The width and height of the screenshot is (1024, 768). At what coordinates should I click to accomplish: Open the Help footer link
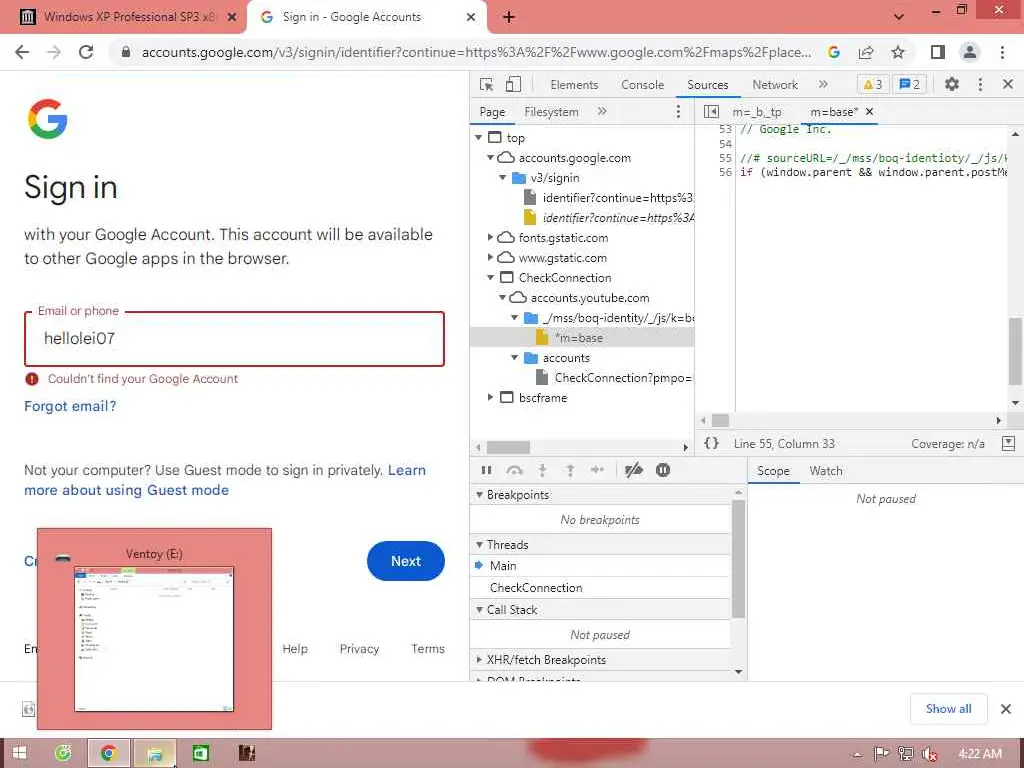(295, 648)
